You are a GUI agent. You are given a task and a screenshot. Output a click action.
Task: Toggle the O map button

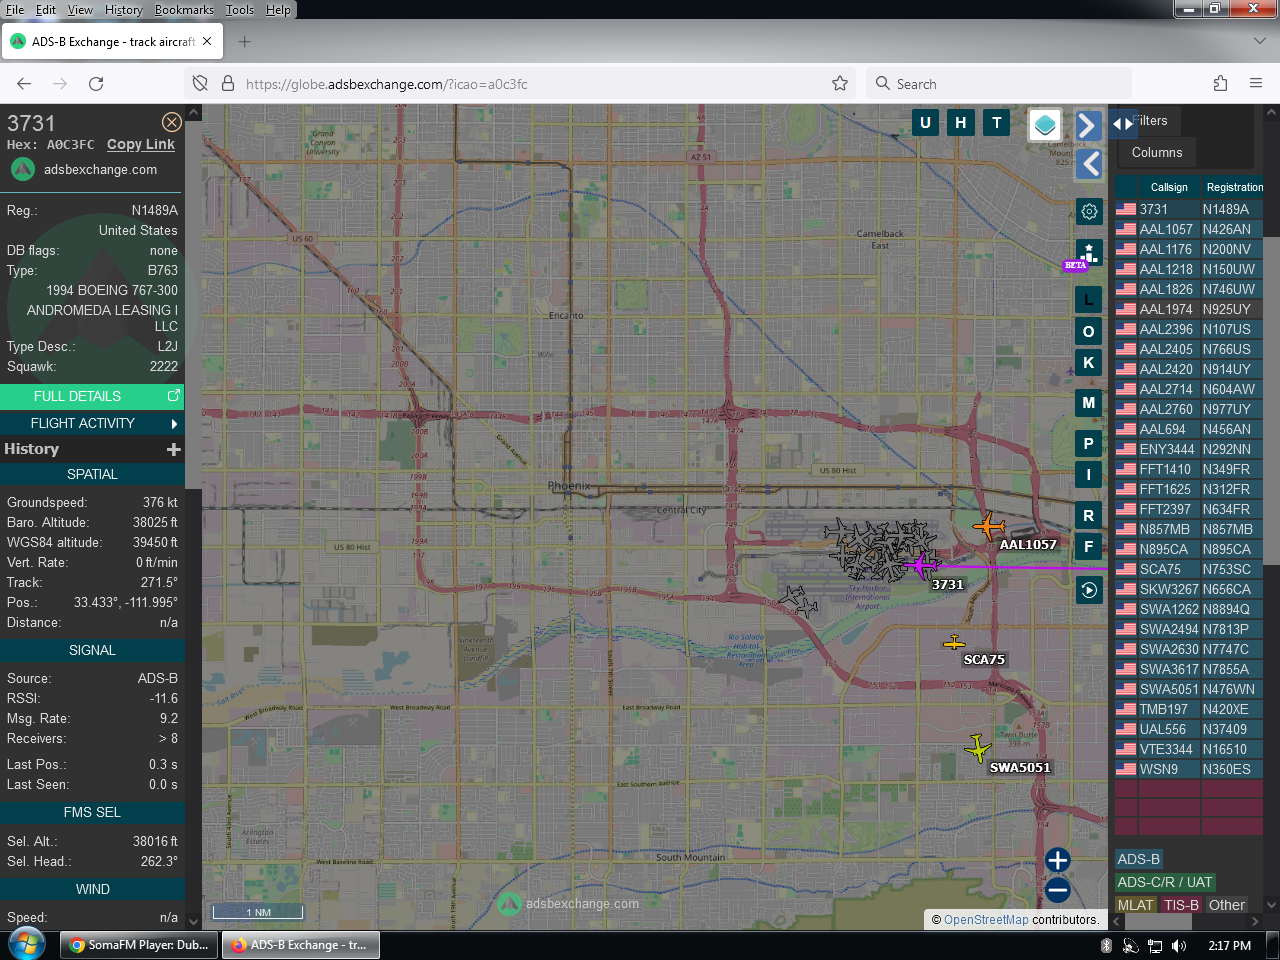pyautogui.click(x=1089, y=331)
